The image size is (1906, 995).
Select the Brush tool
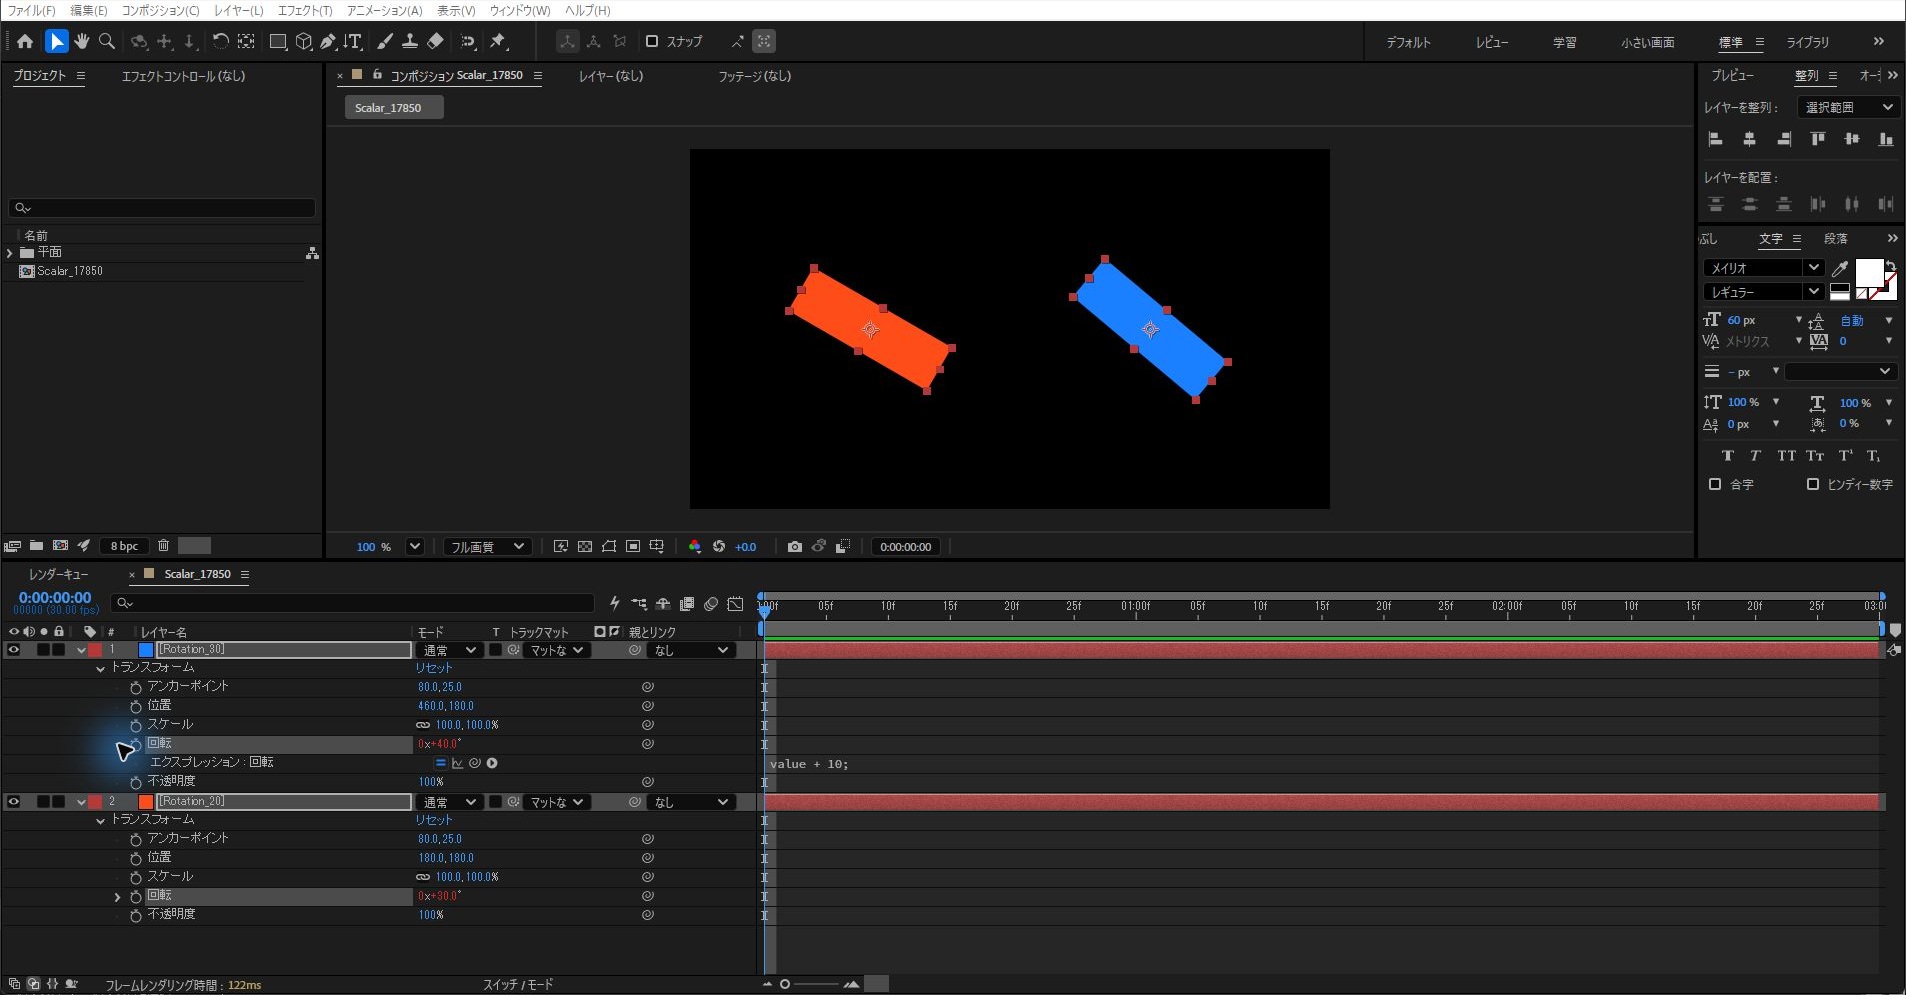pos(385,42)
